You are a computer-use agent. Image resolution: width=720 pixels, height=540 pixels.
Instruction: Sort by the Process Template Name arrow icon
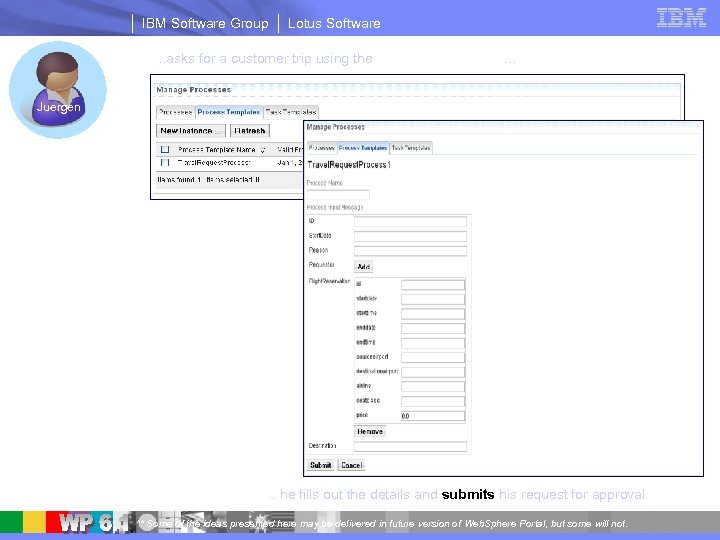(x=263, y=150)
